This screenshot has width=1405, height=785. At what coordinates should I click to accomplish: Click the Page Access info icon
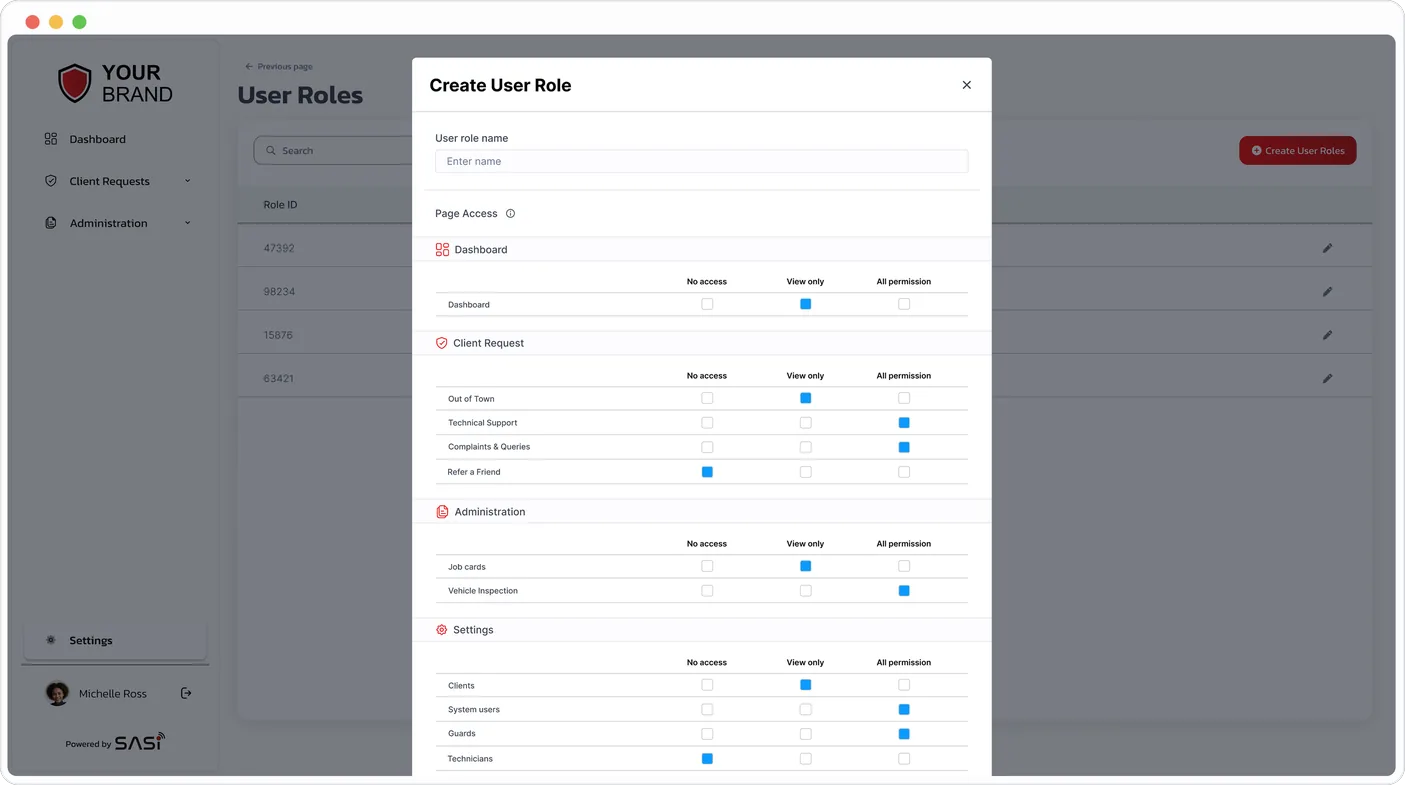tap(510, 214)
